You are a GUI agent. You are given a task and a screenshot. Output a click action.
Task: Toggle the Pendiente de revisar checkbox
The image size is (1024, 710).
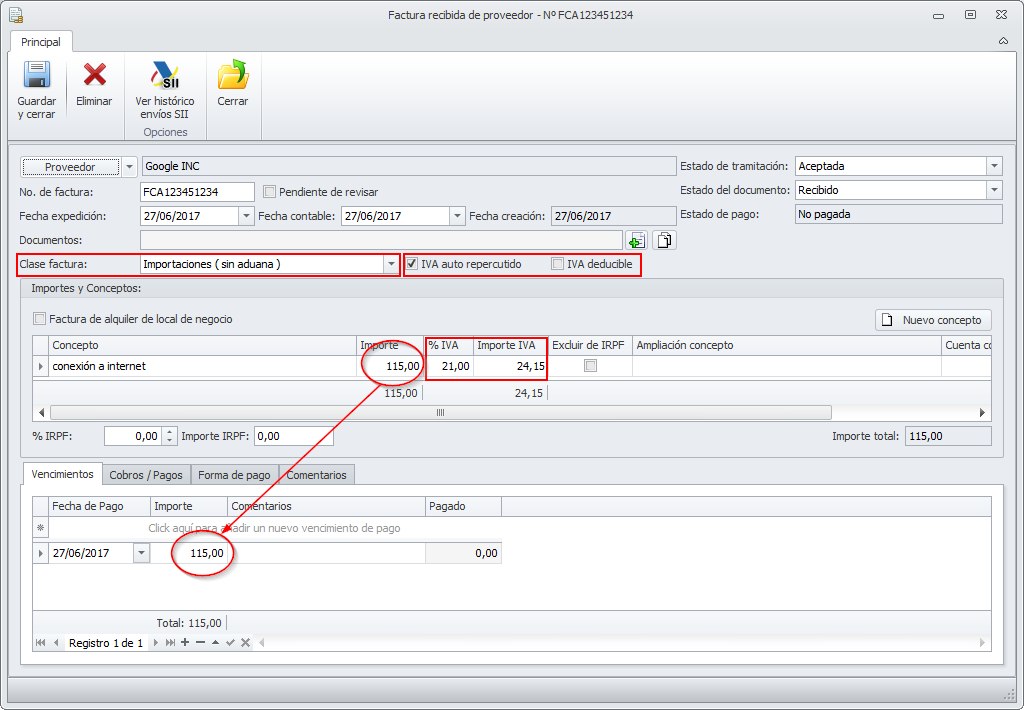270,192
